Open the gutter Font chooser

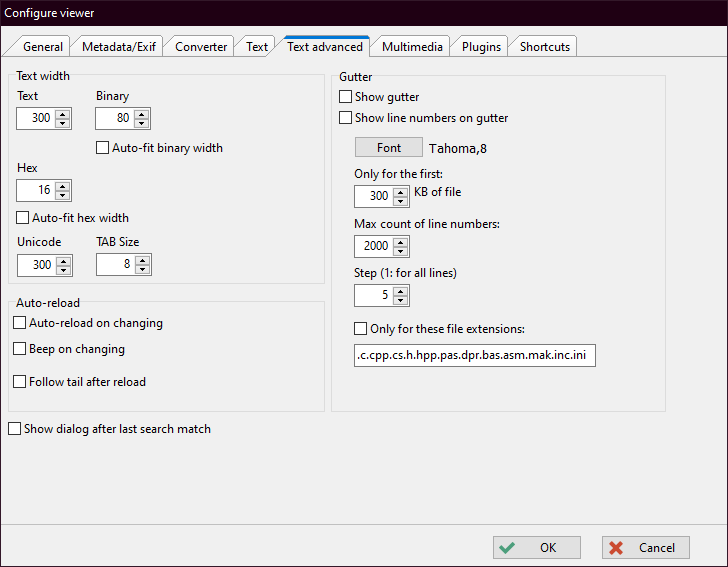click(389, 148)
